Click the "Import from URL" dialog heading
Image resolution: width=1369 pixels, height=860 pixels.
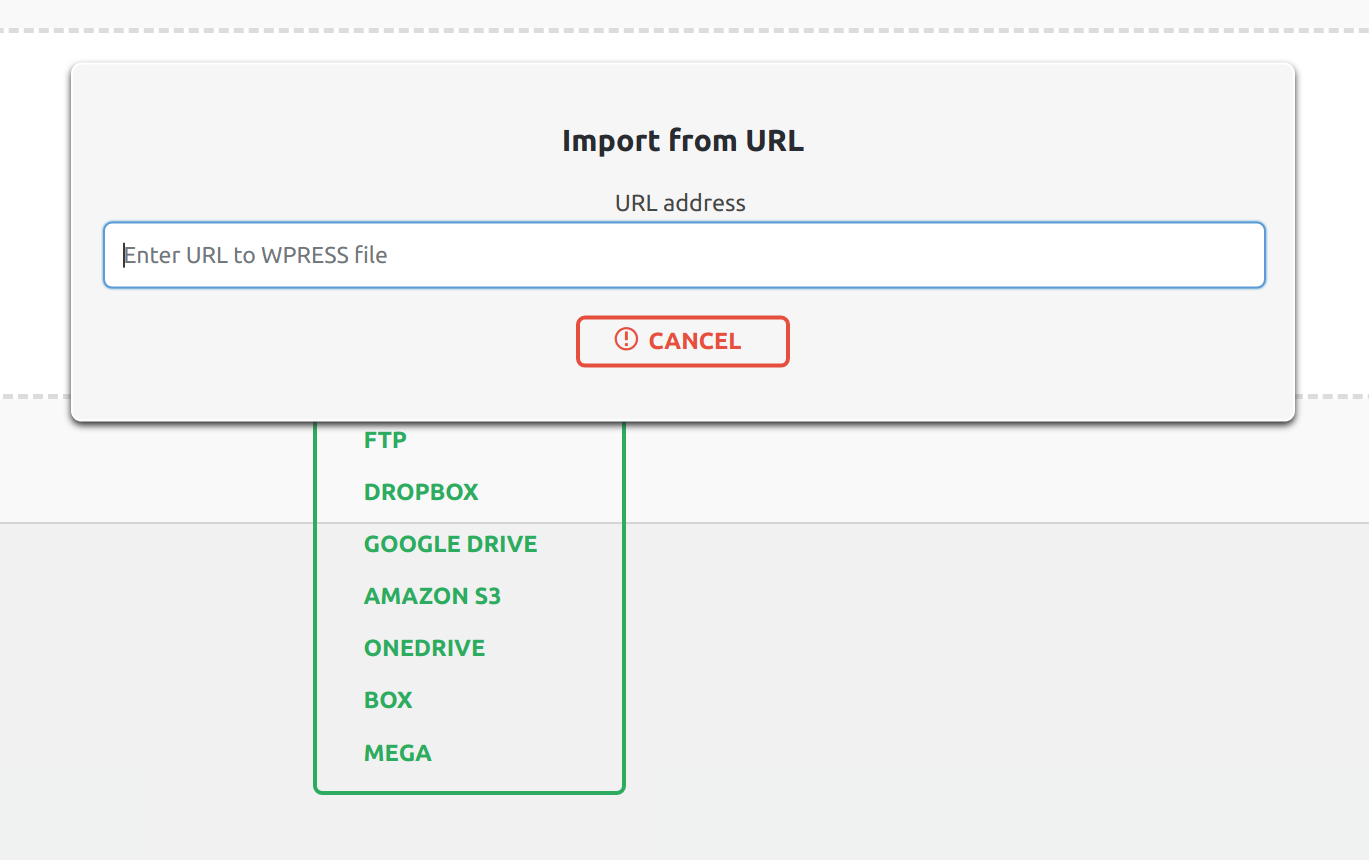pyautogui.click(x=682, y=141)
